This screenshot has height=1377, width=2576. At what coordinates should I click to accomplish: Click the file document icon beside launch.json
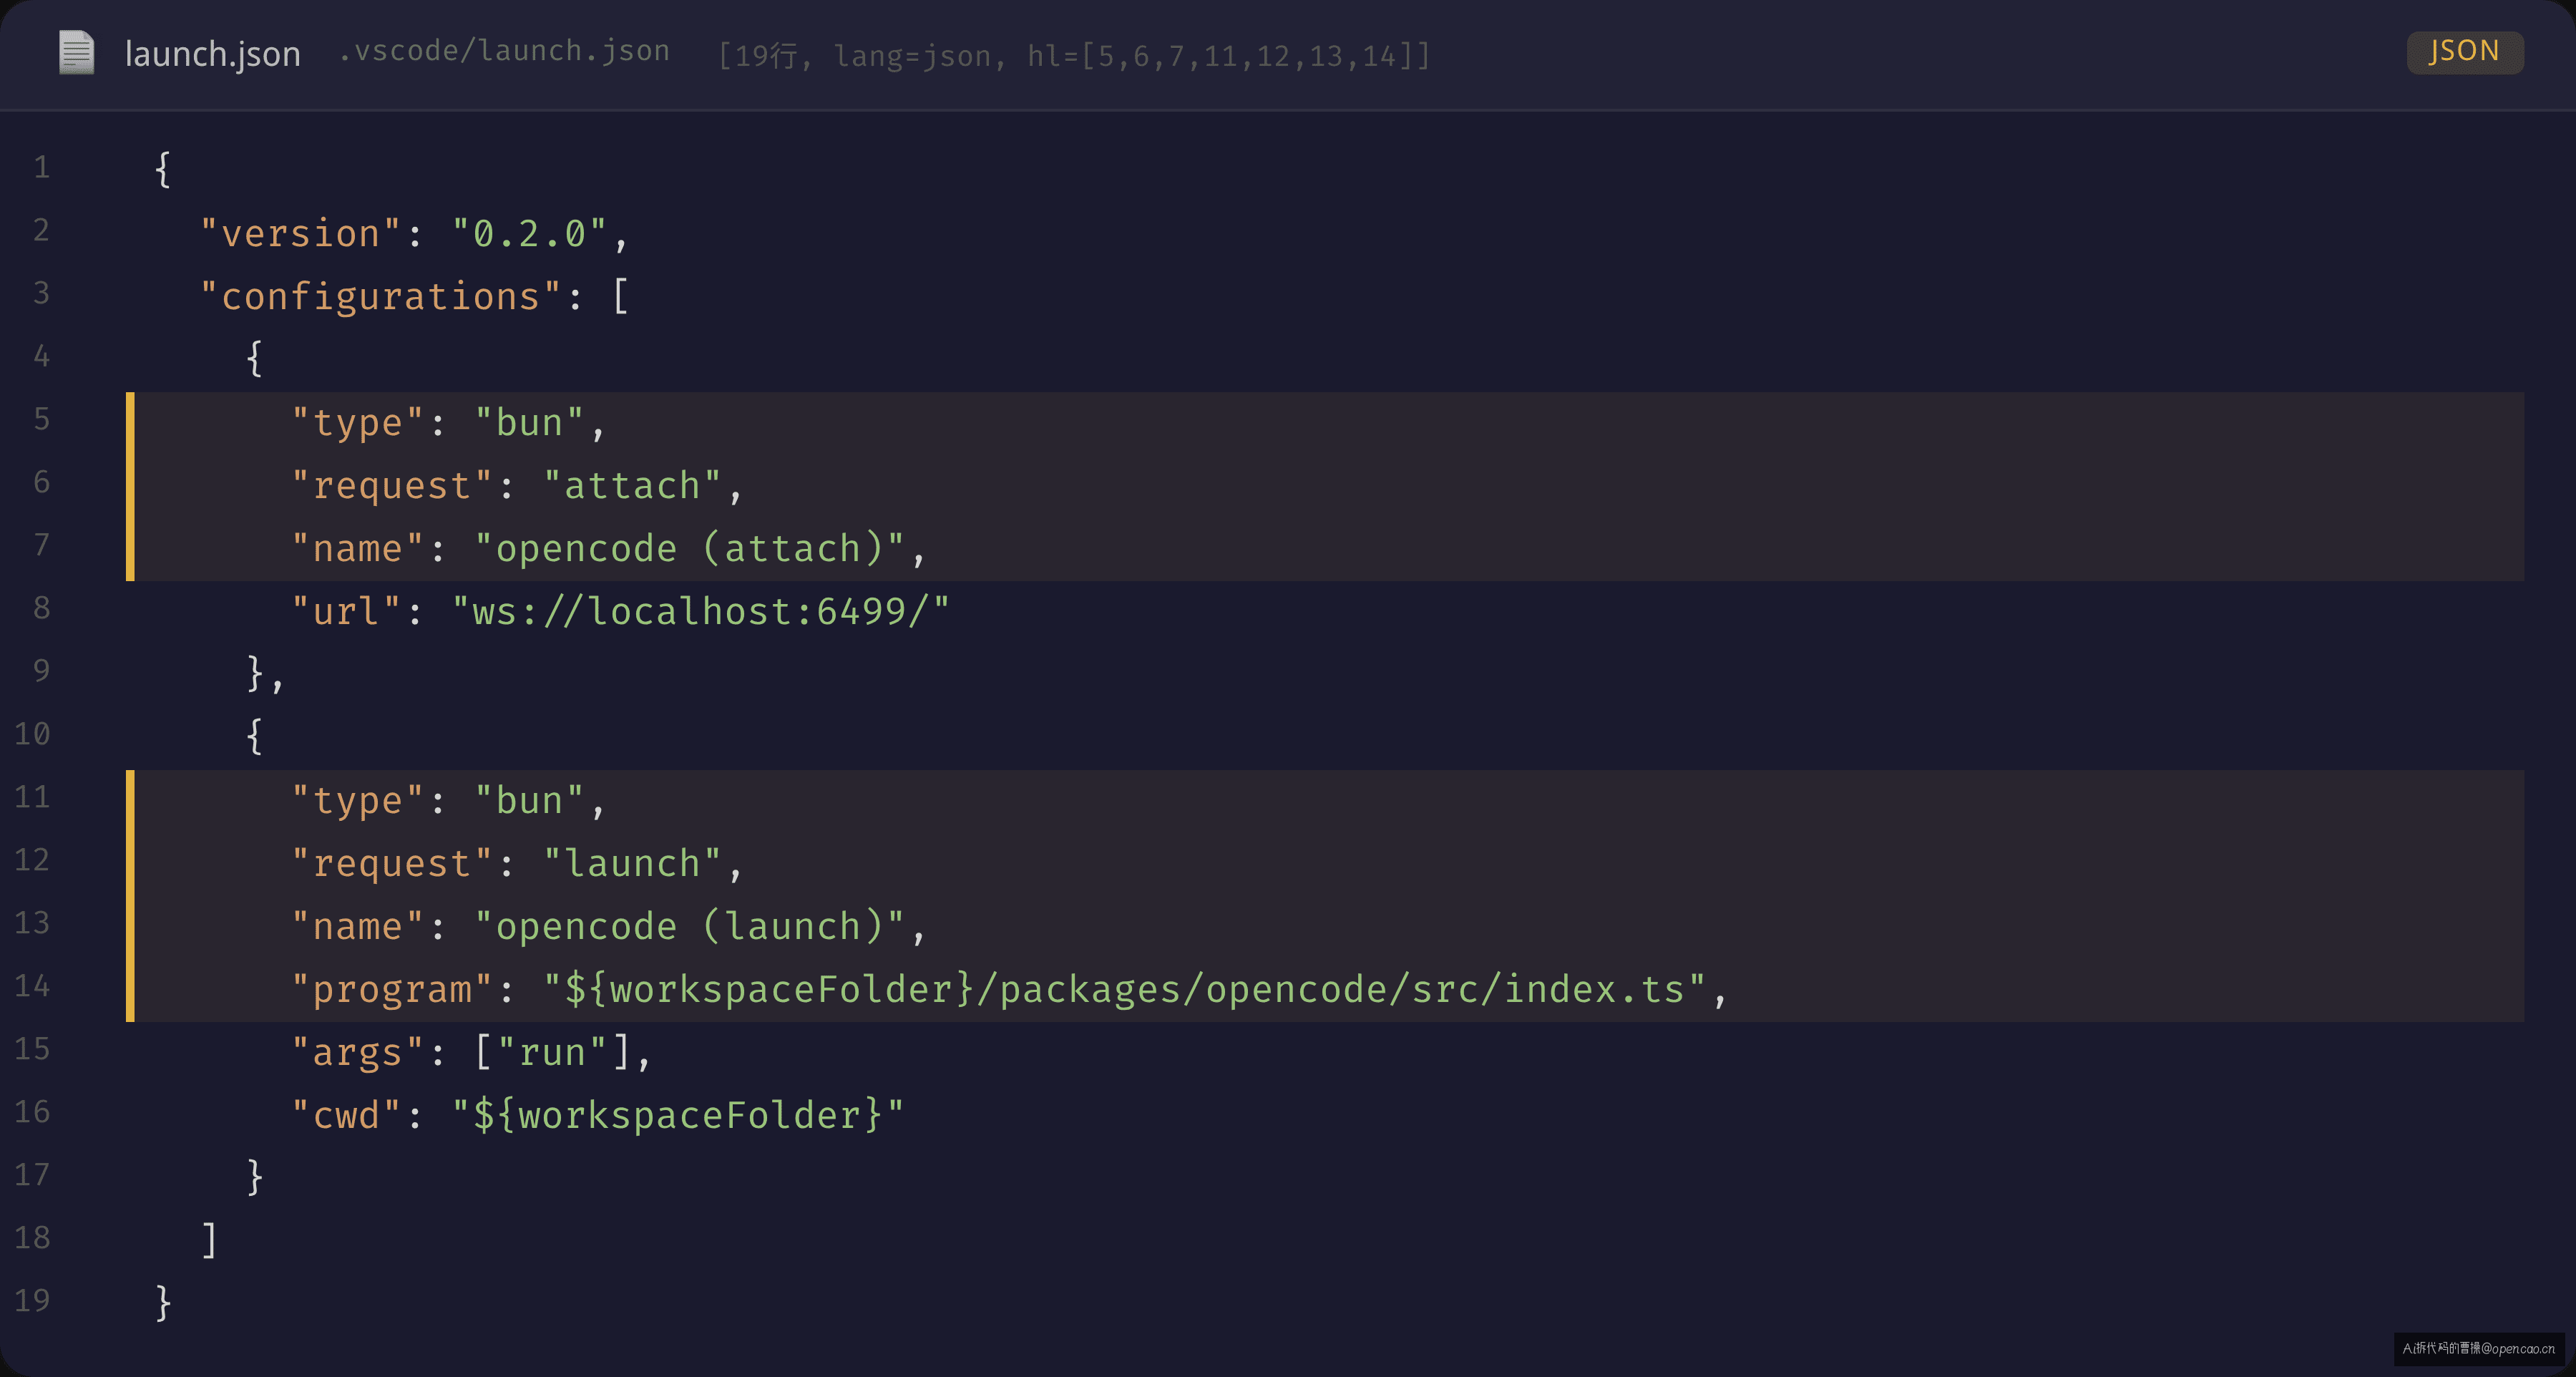(x=76, y=52)
